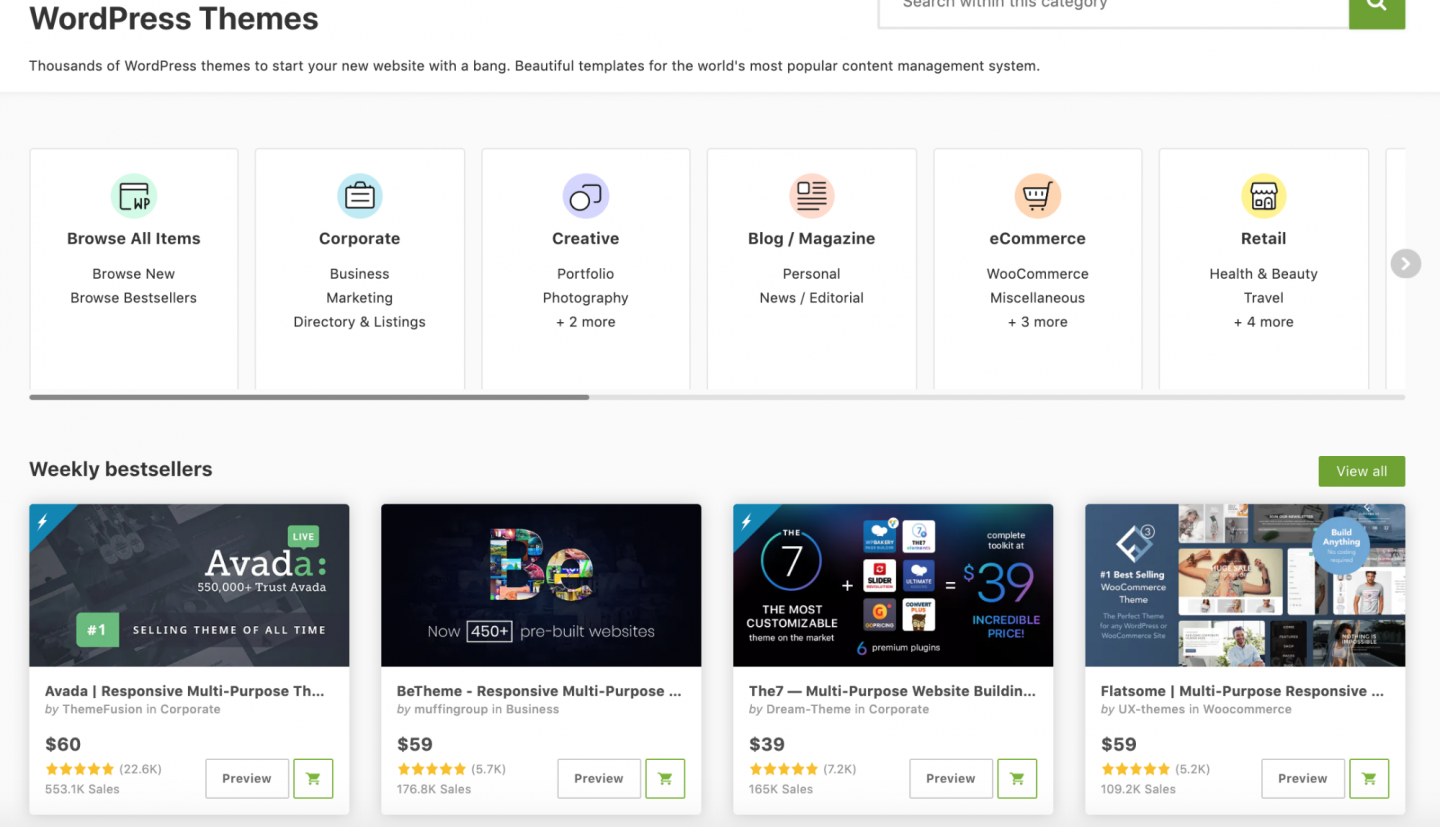Viewport: 1440px width, 827px height.
Task: Click the Corporate briefcase icon
Action: tap(360, 196)
